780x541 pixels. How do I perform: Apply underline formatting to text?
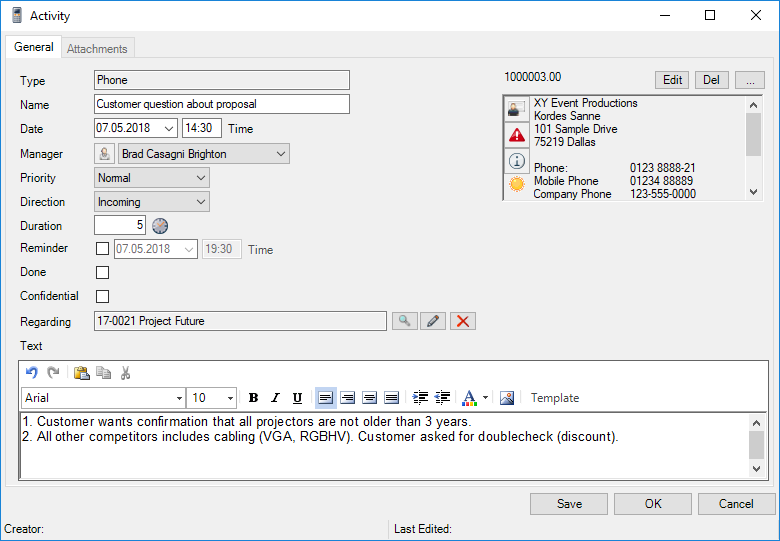297,398
